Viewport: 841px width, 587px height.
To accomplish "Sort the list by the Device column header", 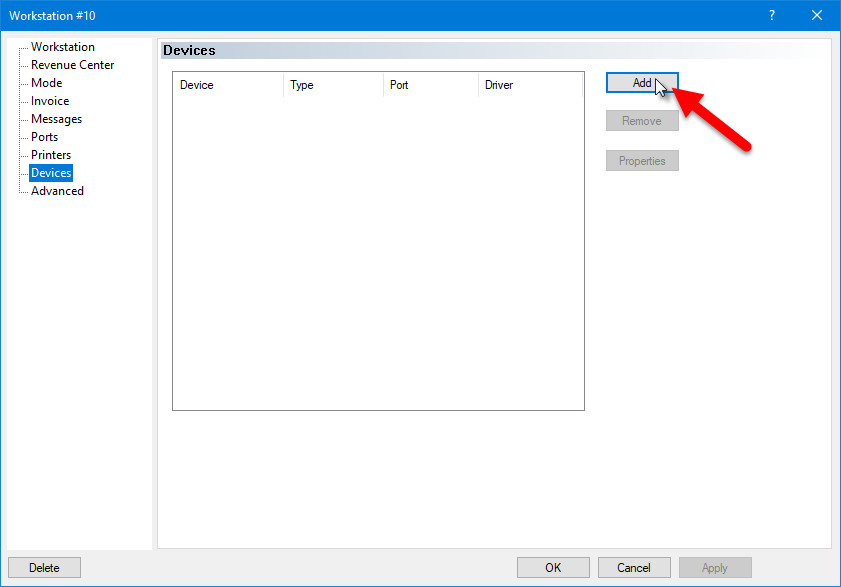I will coord(228,85).
